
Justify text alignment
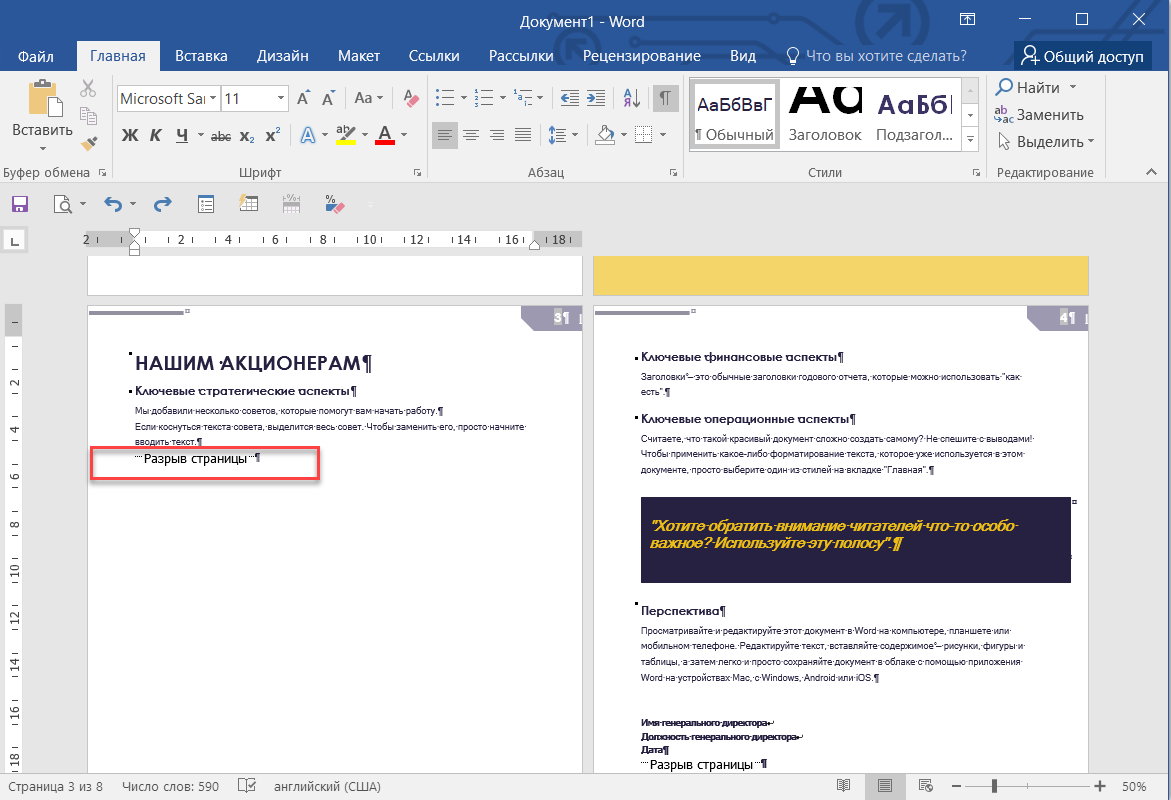(x=523, y=135)
